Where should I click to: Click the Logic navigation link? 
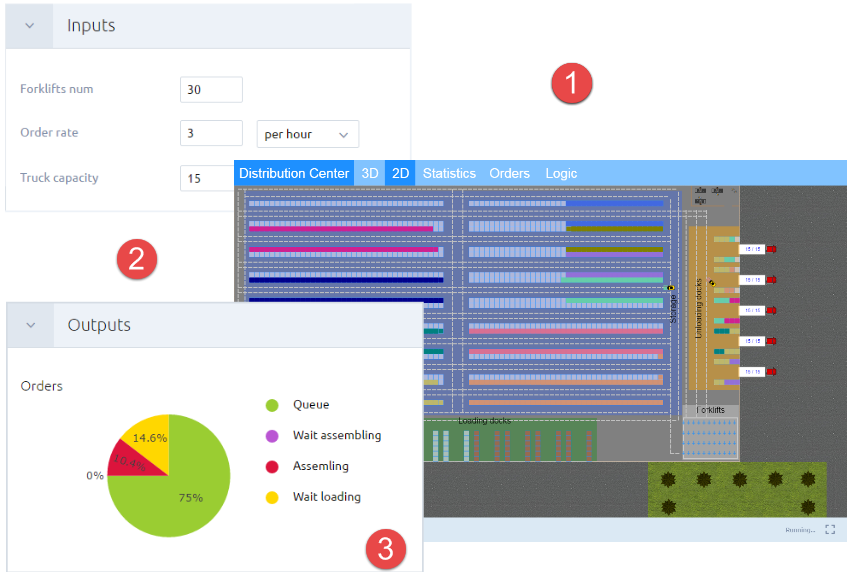pyautogui.click(x=561, y=173)
